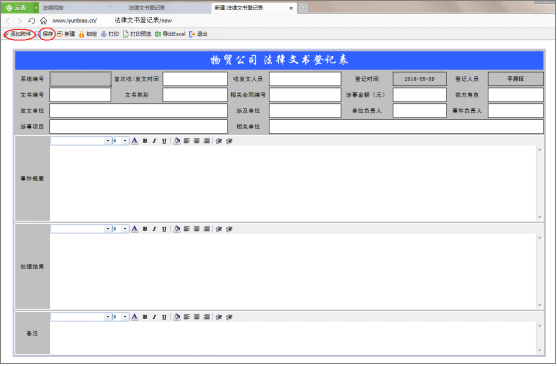This screenshot has height=366, width=557.
Task: Click the 涉及单位 input field
Action: (x=305, y=111)
